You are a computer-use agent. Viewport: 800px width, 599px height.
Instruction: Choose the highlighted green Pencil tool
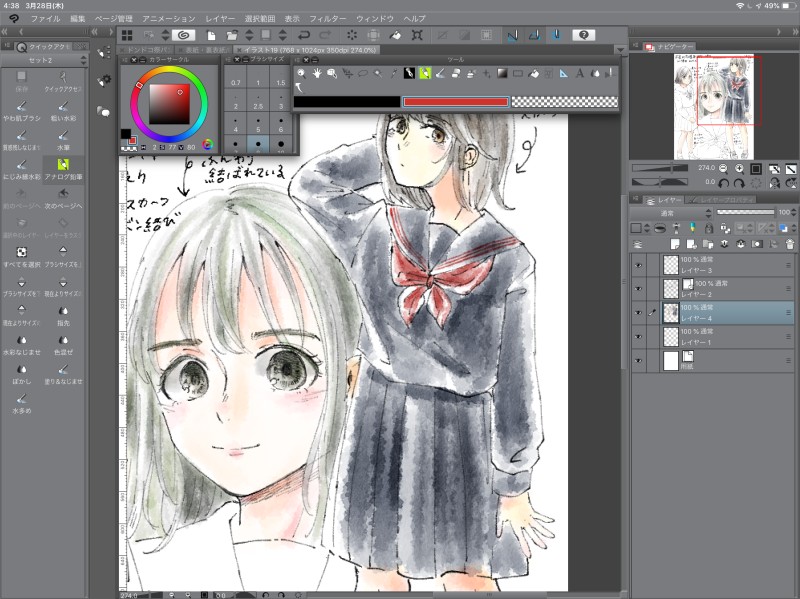[425, 73]
